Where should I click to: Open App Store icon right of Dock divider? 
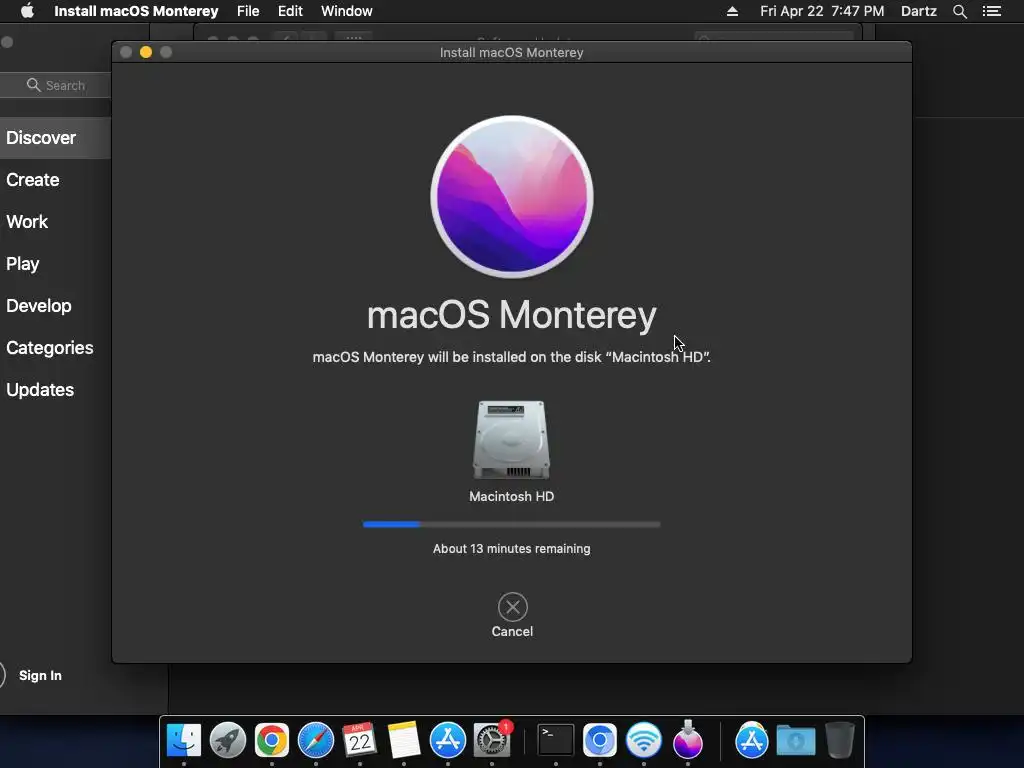tap(752, 740)
